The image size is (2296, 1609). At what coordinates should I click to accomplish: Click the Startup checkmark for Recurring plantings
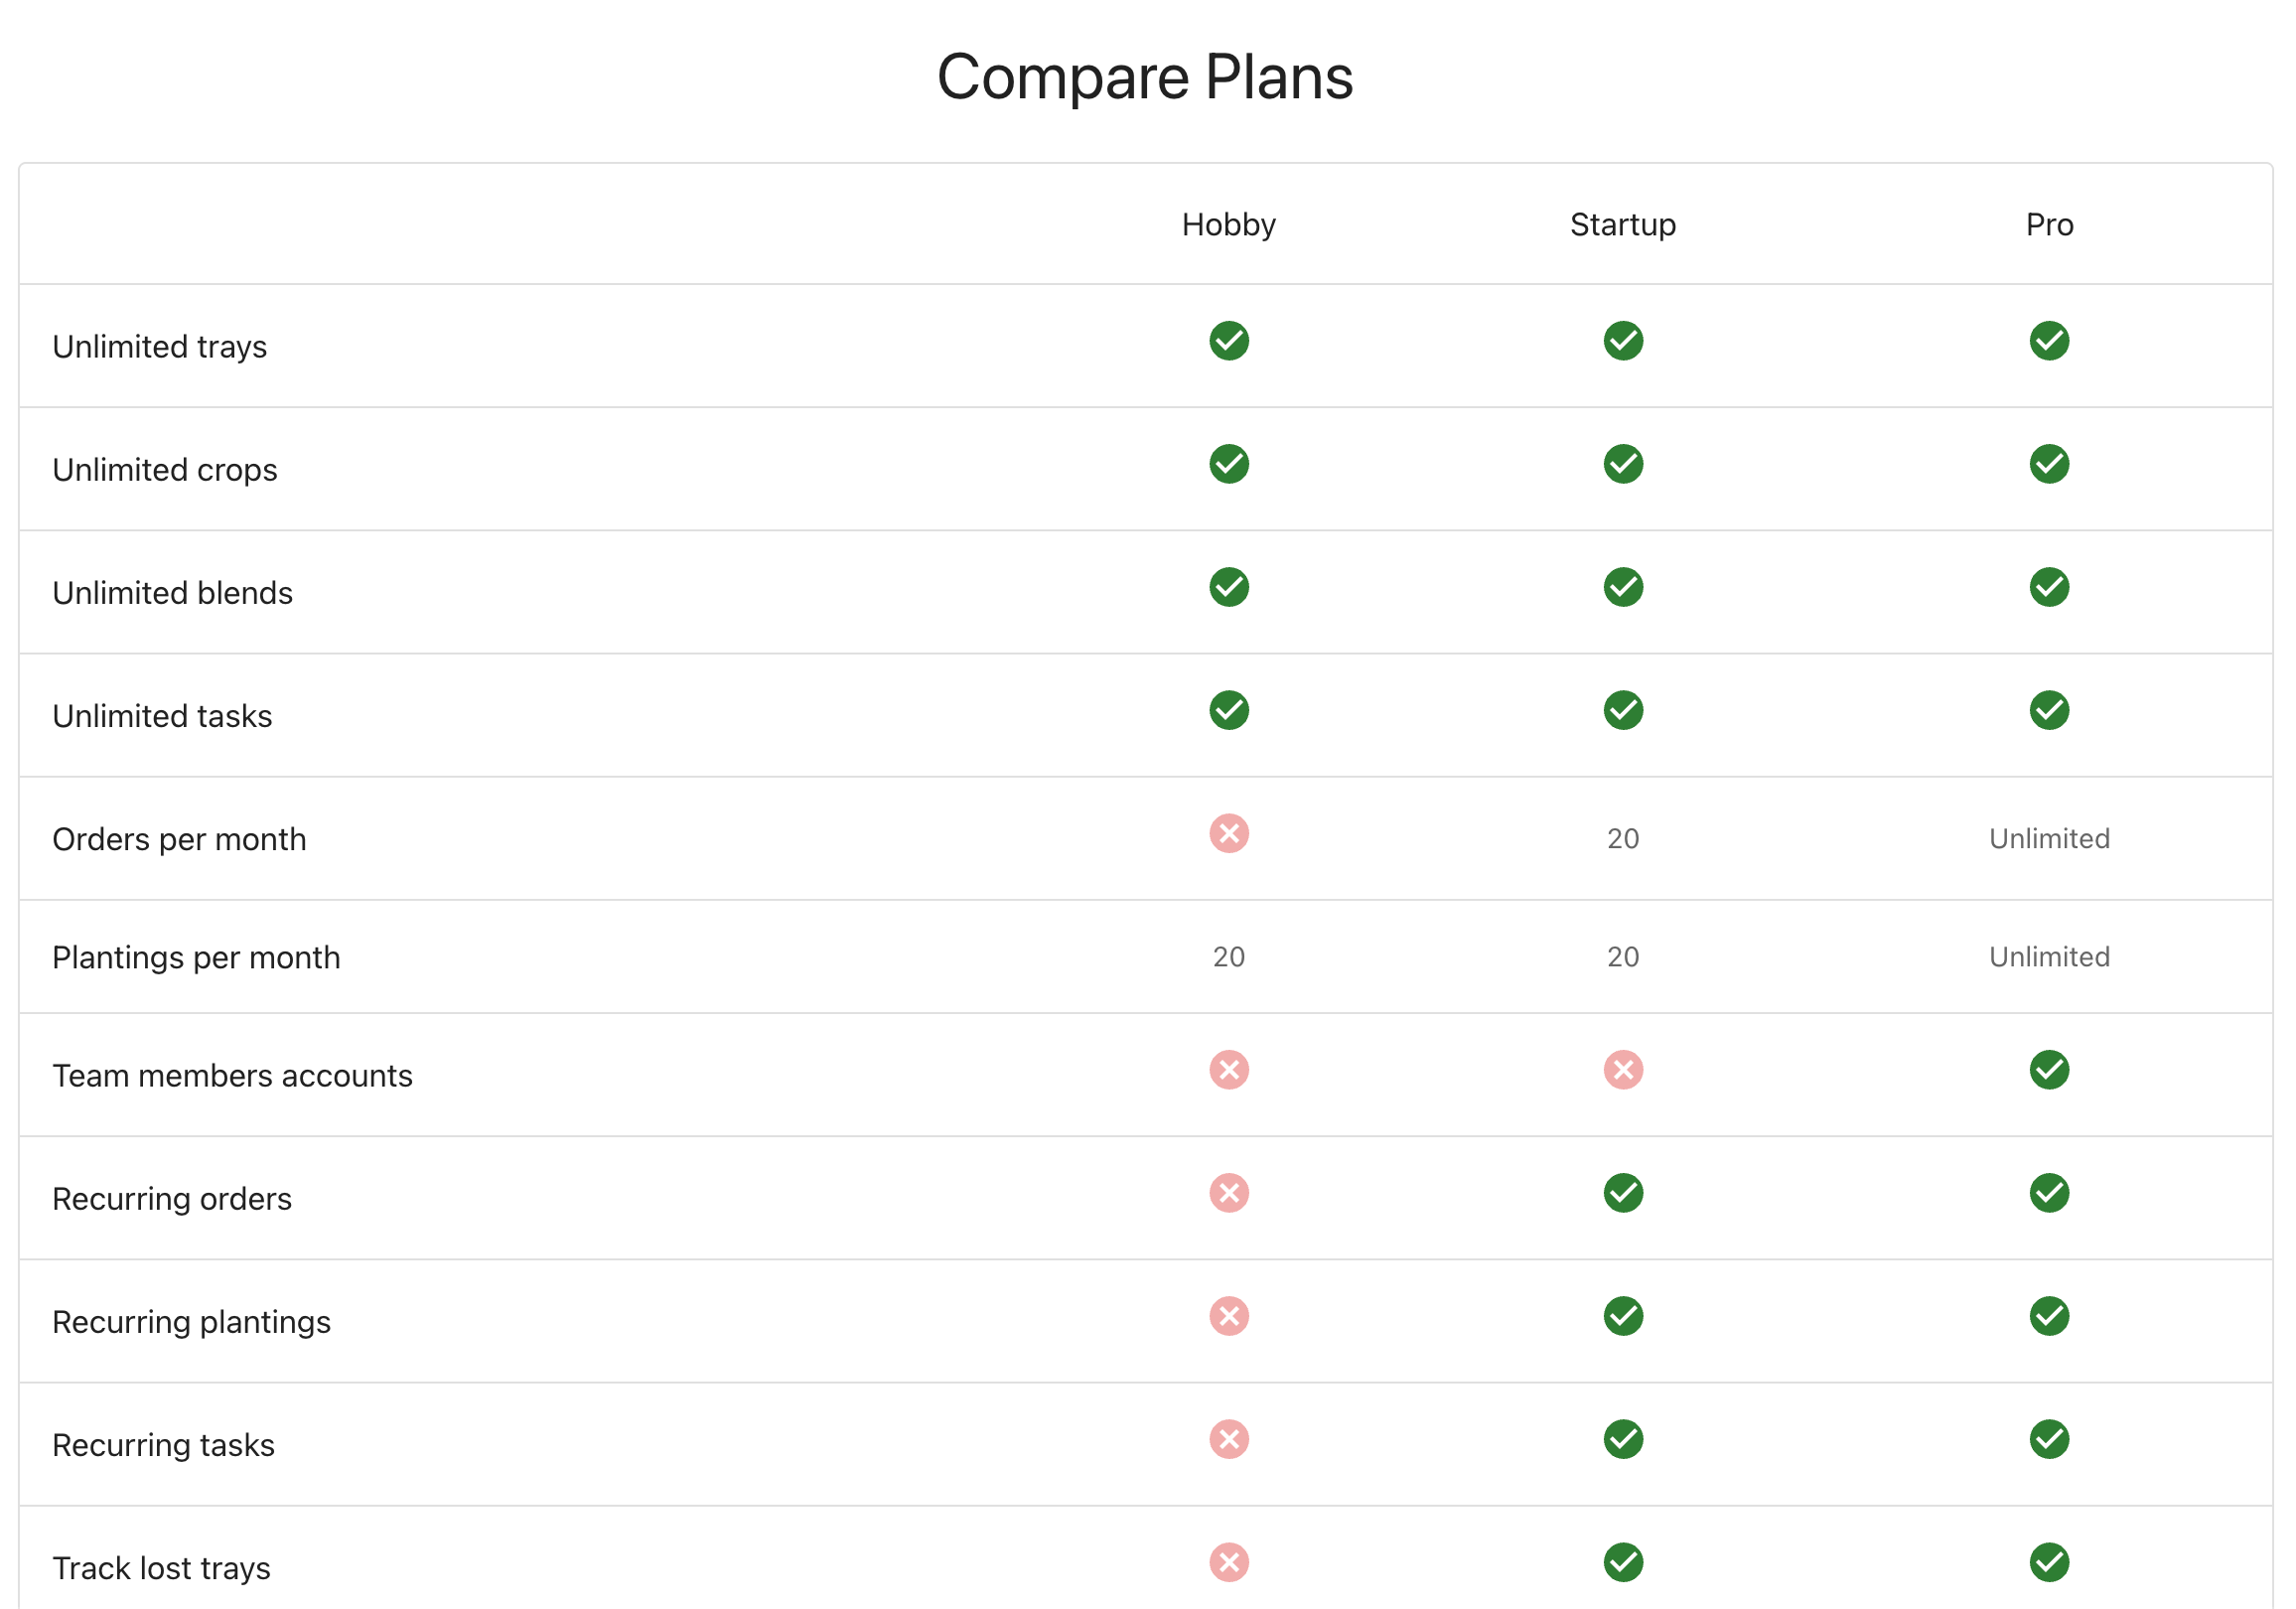(x=1623, y=1316)
